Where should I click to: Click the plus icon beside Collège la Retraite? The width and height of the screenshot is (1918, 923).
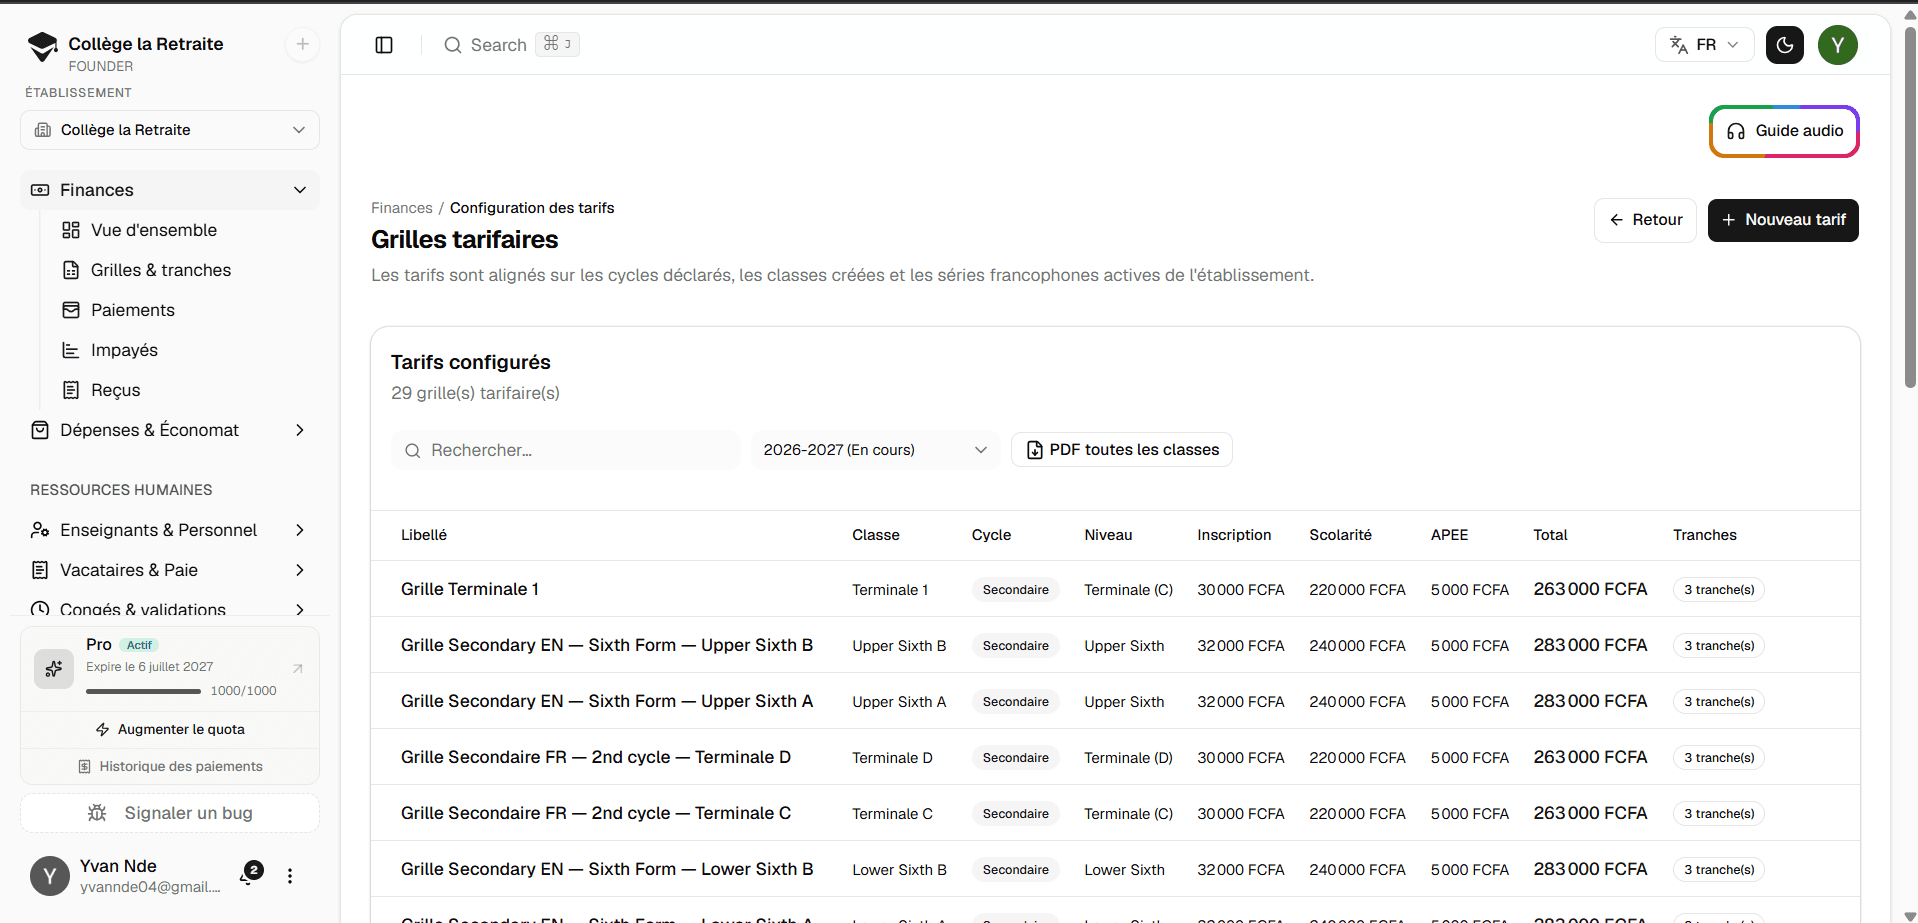point(302,44)
